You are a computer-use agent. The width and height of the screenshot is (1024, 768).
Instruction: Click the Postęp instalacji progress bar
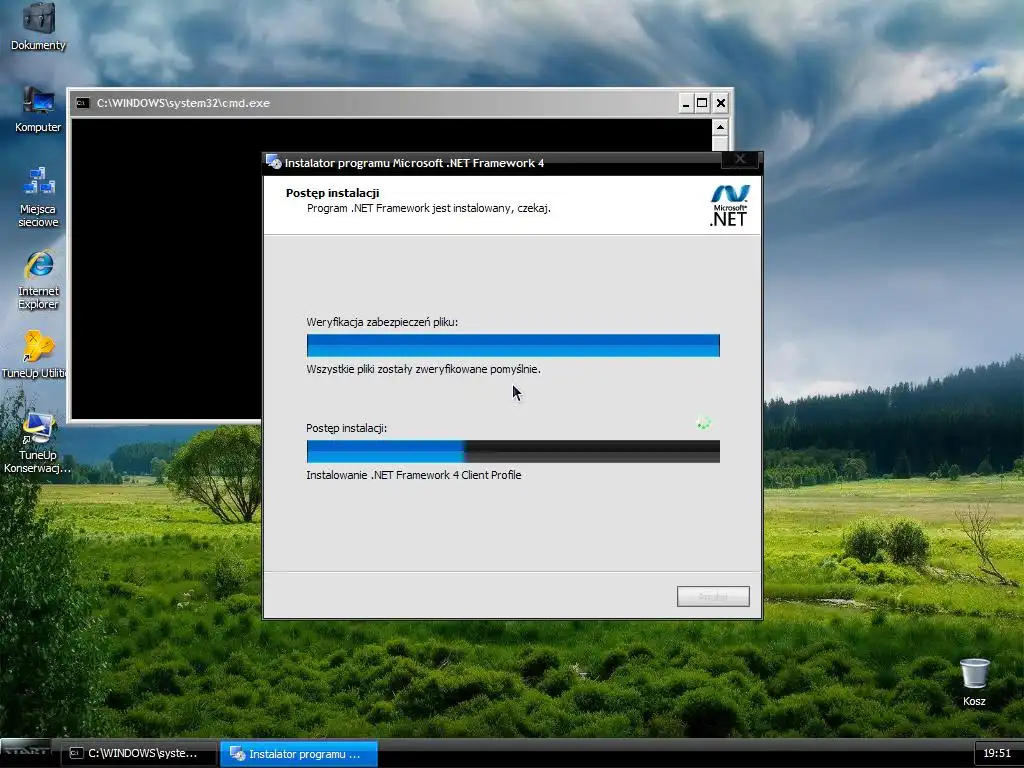(x=513, y=451)
